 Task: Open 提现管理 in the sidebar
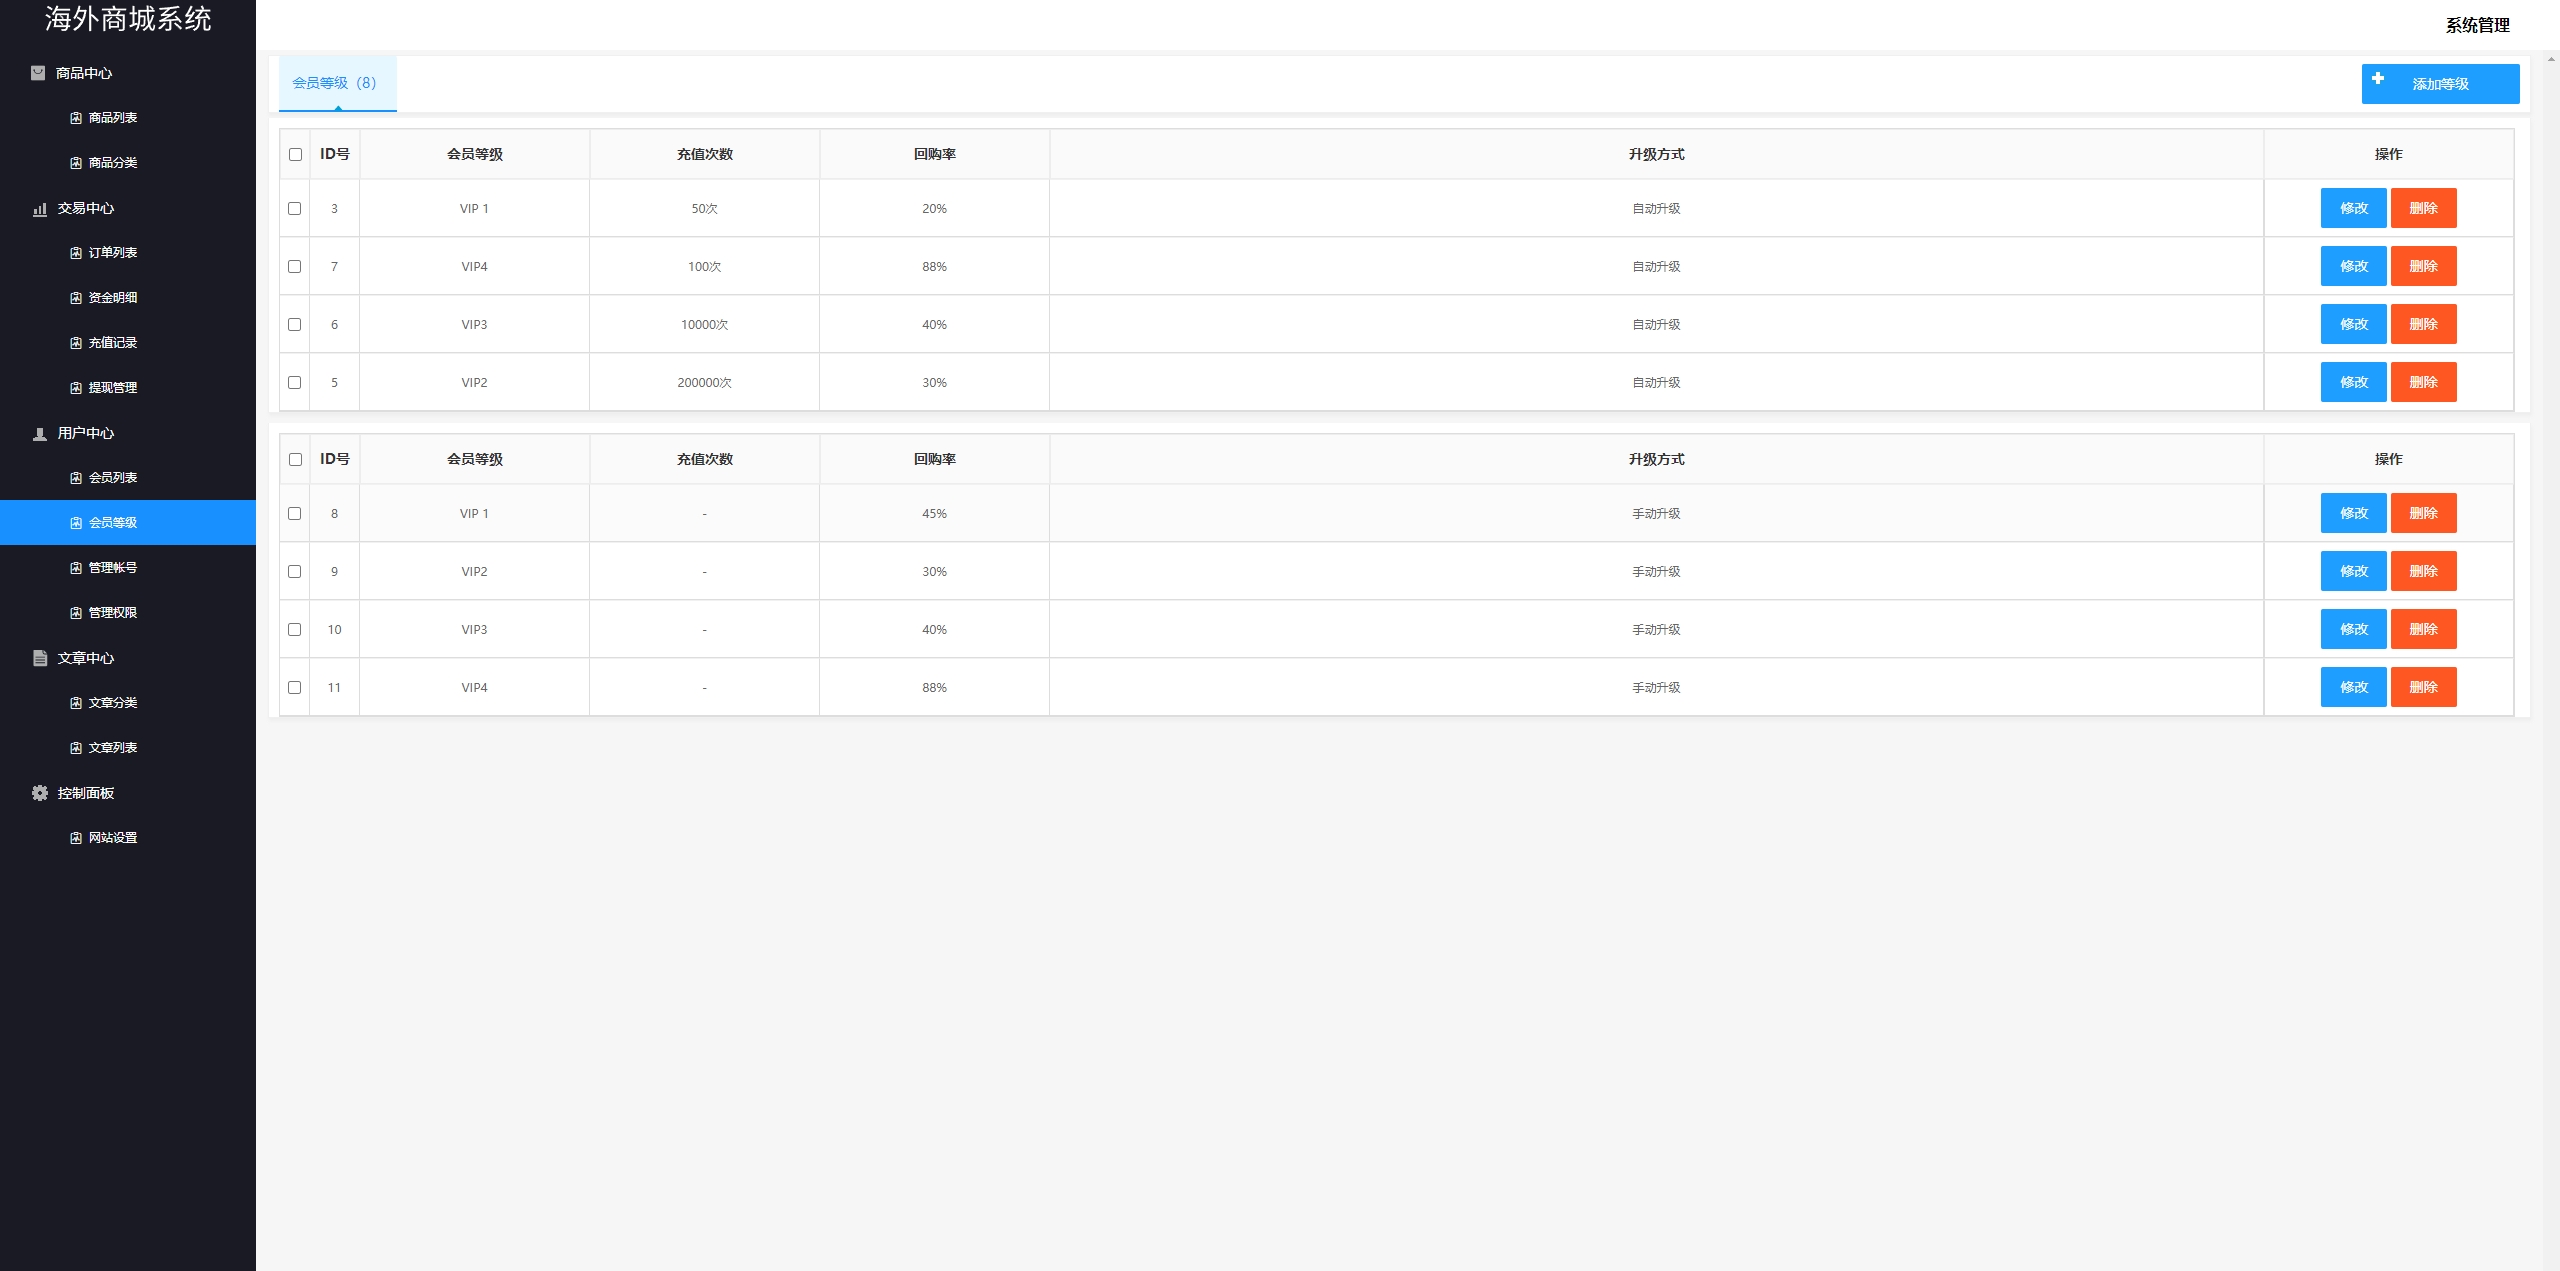tap(112, 388)
